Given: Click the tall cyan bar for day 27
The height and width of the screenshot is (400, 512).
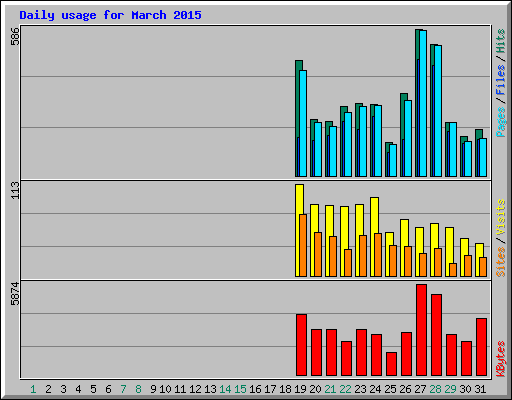Looking at the screenshot, I should tap(423, 103).
